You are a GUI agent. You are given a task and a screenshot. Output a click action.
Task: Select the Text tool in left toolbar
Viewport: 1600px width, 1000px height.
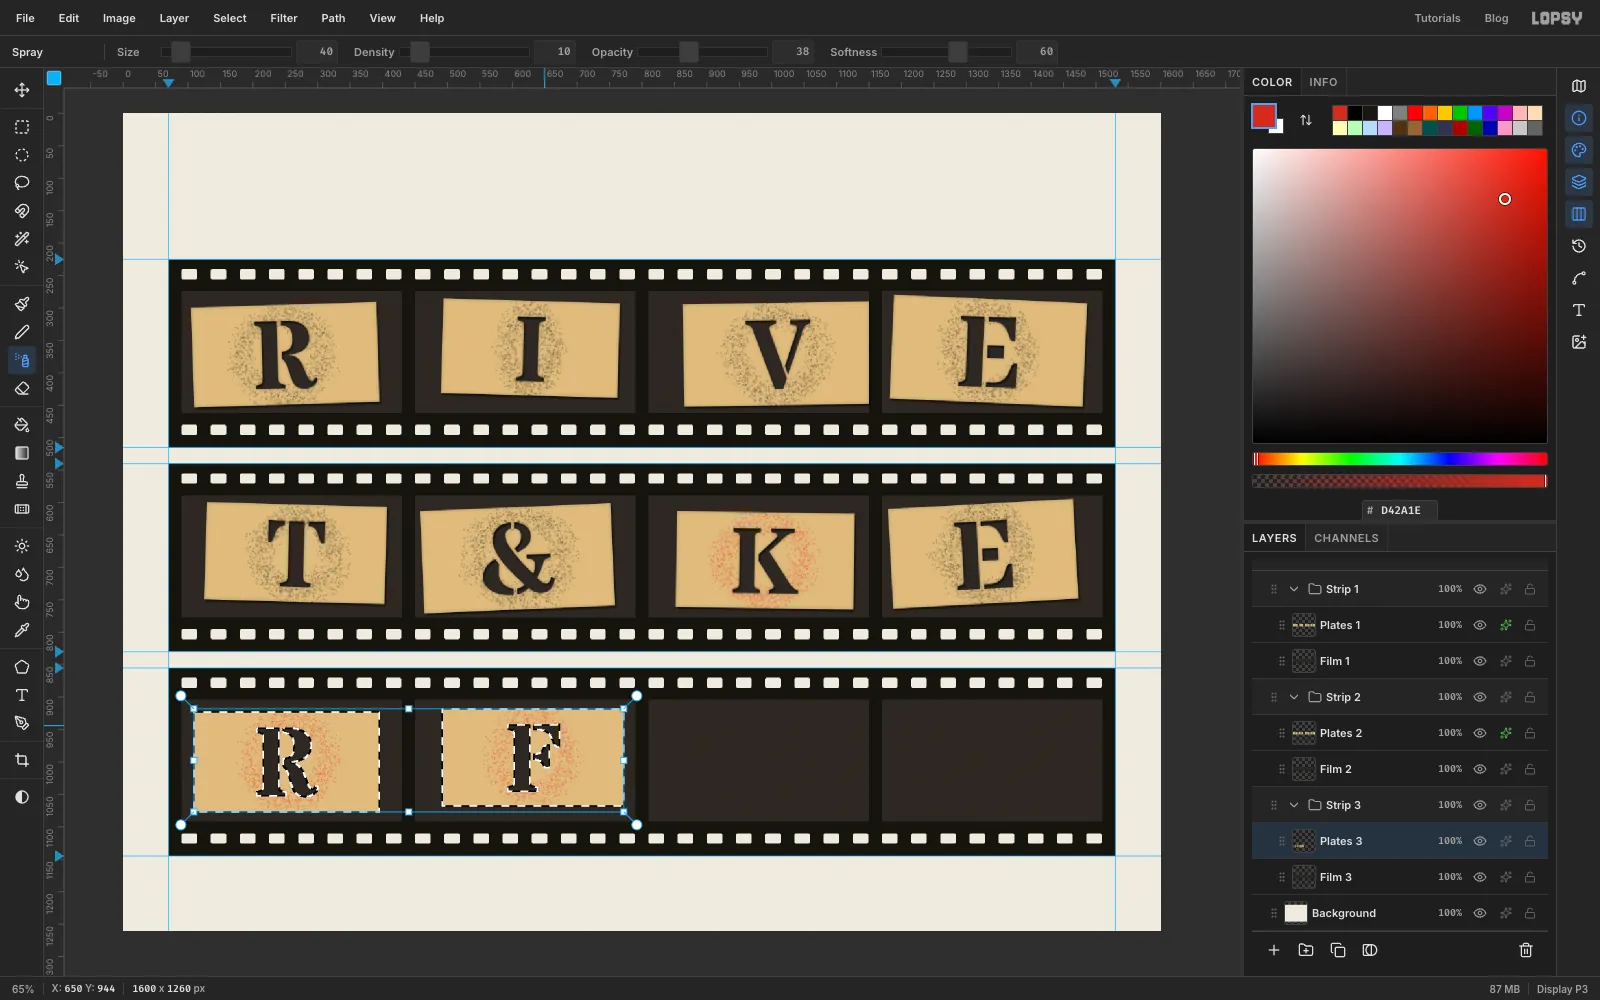click(x=21, y=695)
